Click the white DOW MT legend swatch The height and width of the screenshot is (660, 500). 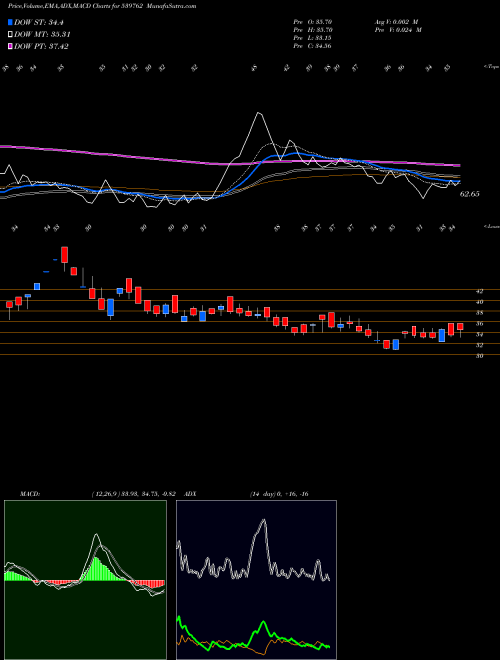[10, 34]
